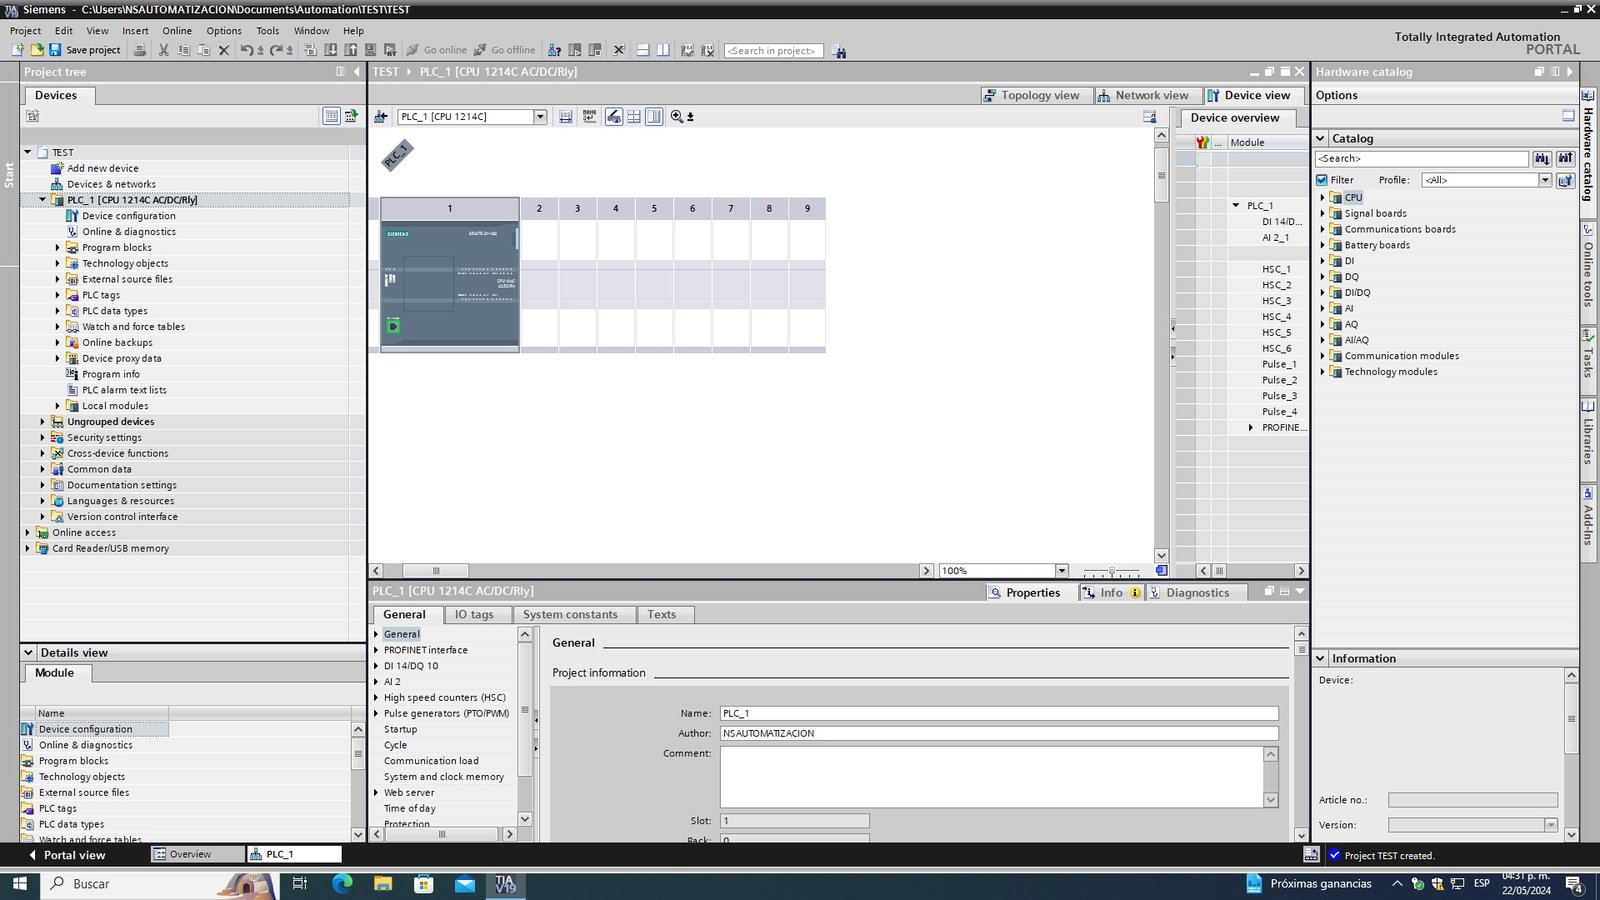Open Microsoft Edge from taskbar
This screenshot has height=900, width=1600.
pyautogui.click(x=342, y=884)
